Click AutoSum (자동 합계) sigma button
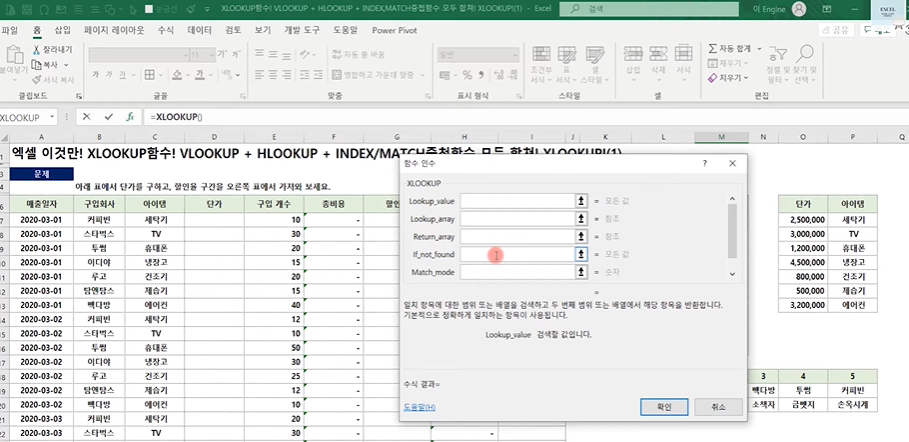This screenshot has height=442, width=909. click(x=730, y=49)
